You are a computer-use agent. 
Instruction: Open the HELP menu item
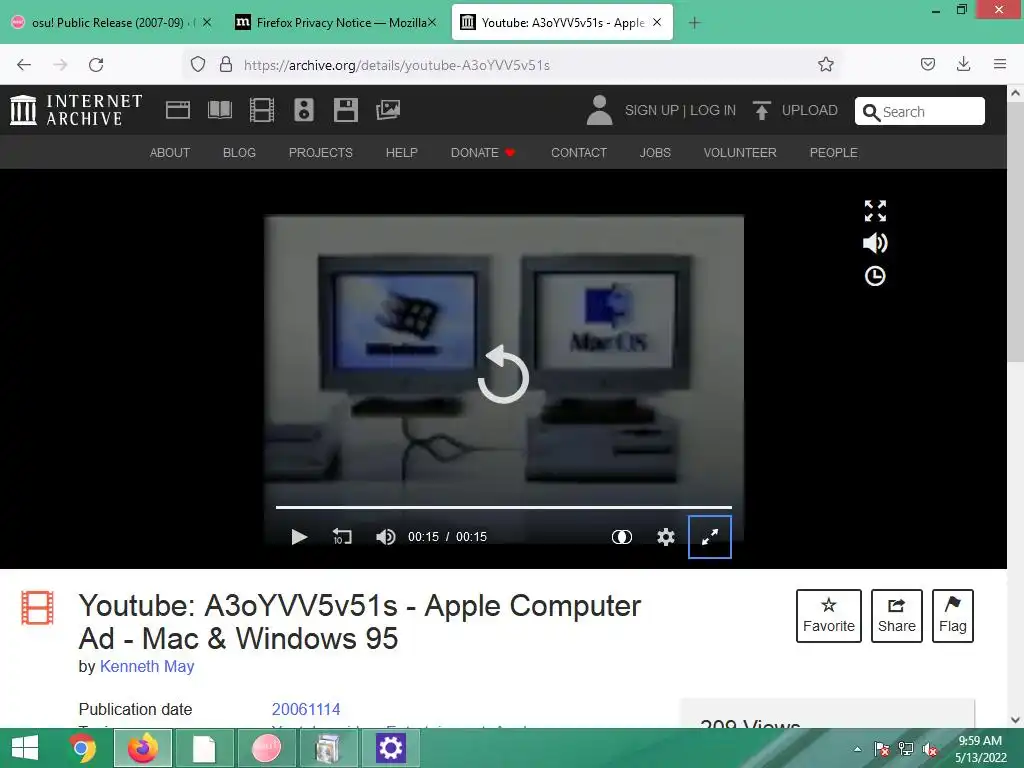402,152
